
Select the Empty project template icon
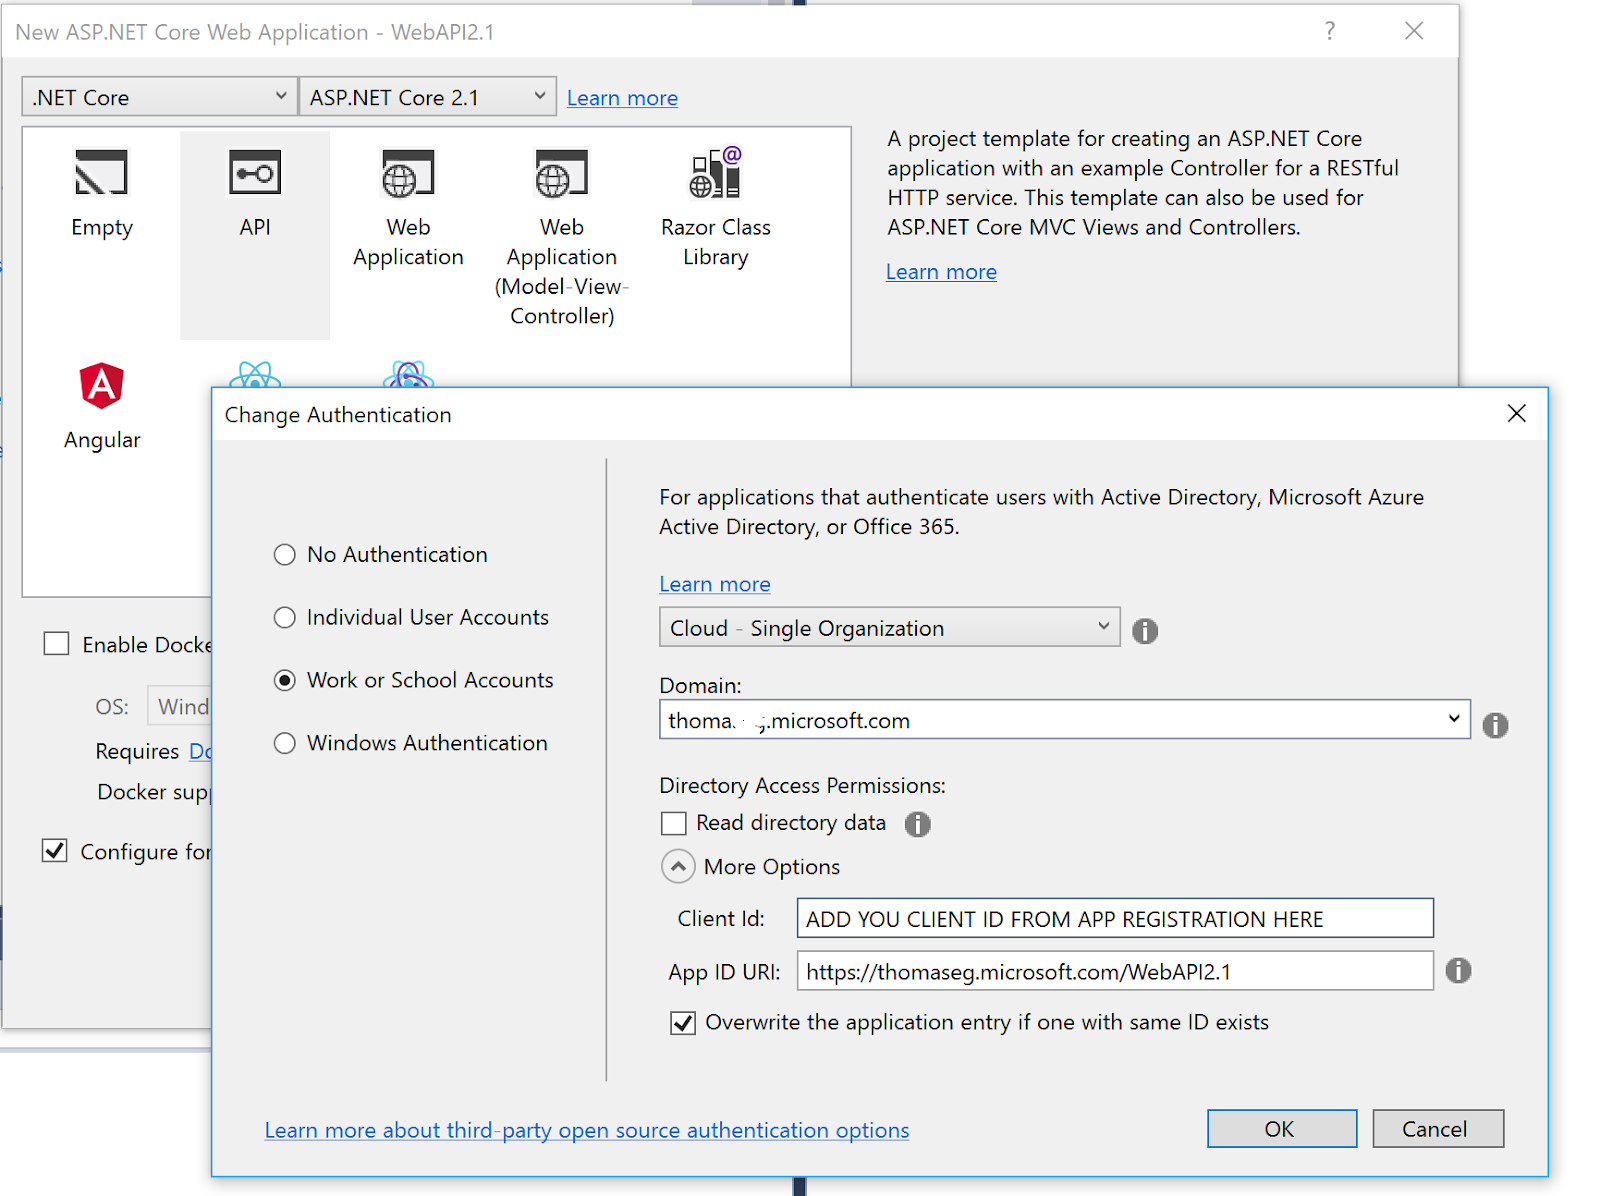[x=101, y=174]
